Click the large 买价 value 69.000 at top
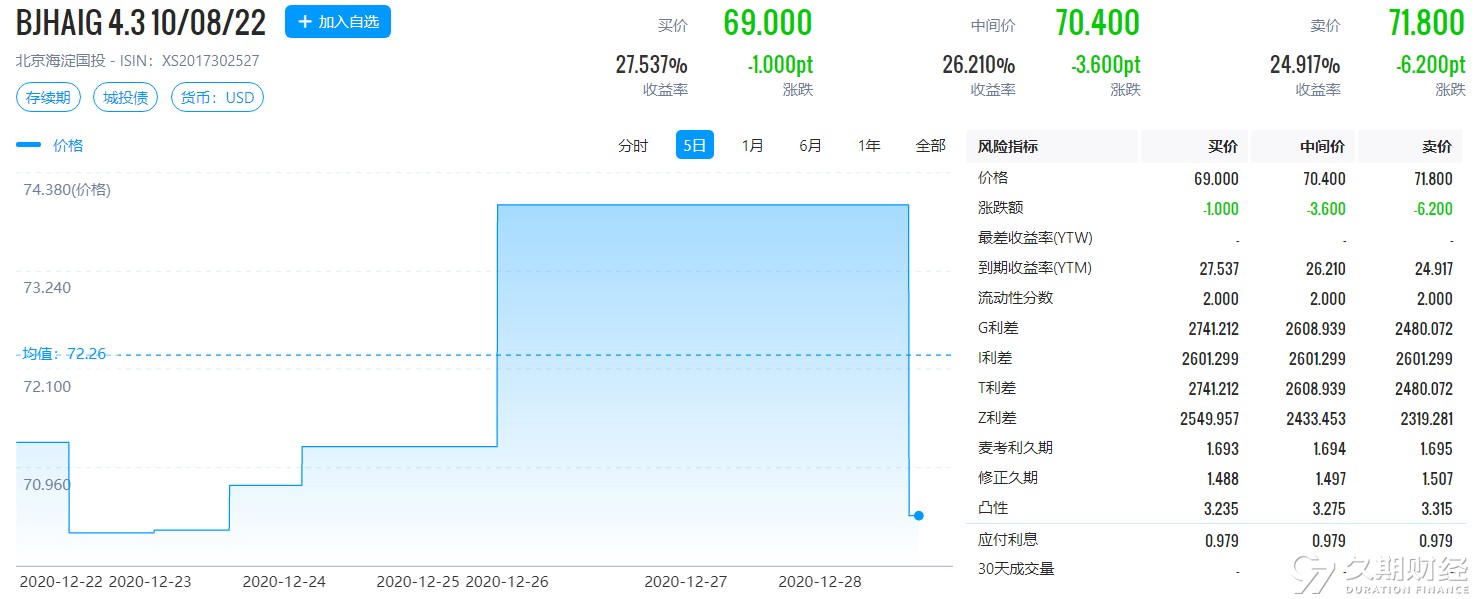The width and height of the screenshot is (1474, 599). coord(768,23)
